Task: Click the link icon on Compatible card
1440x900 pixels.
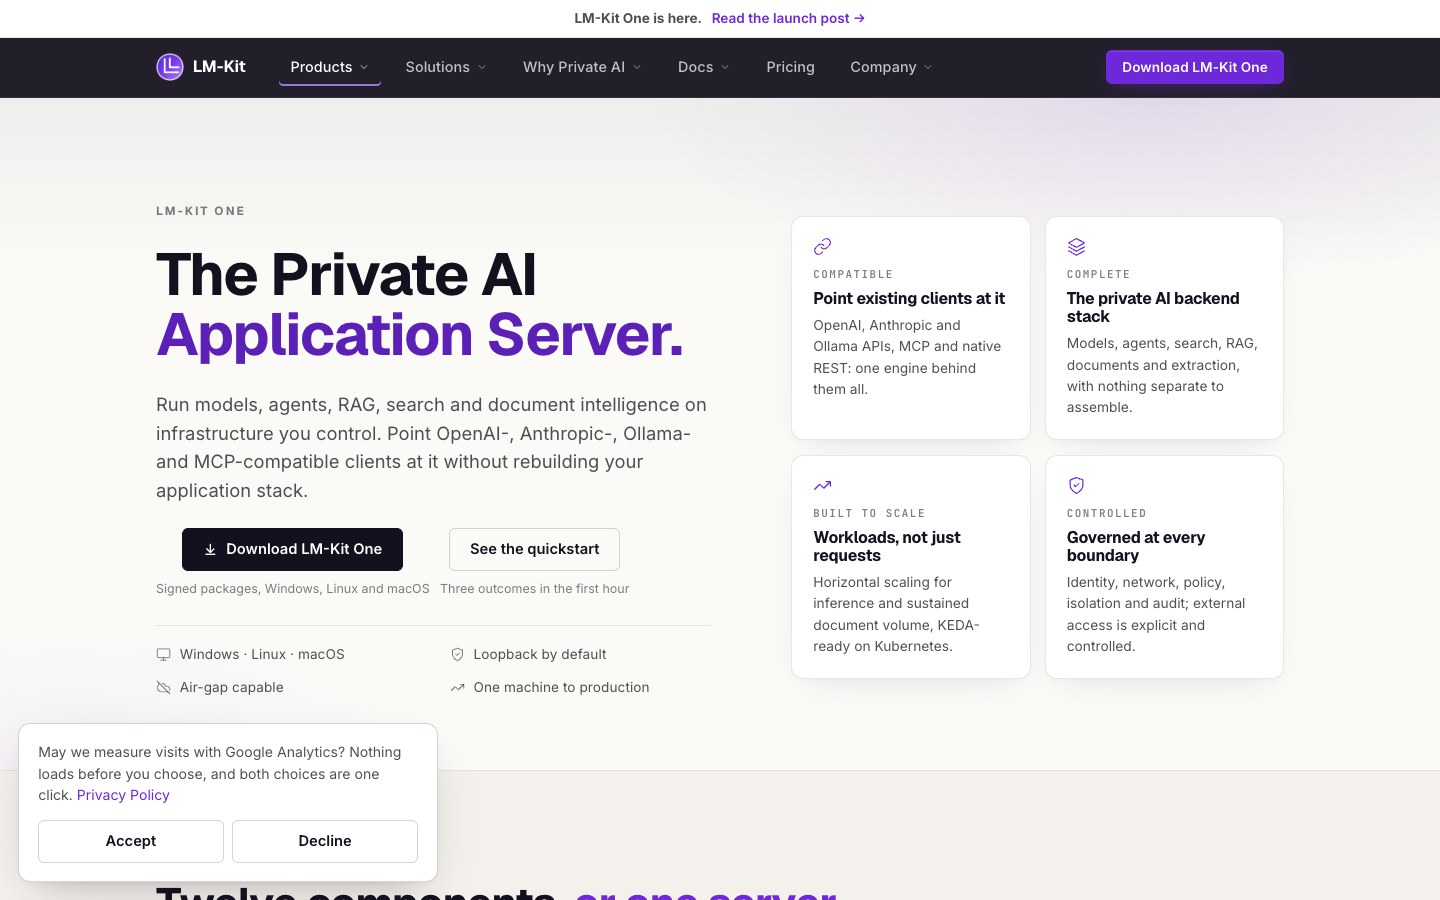Action: tap(822, 246)
